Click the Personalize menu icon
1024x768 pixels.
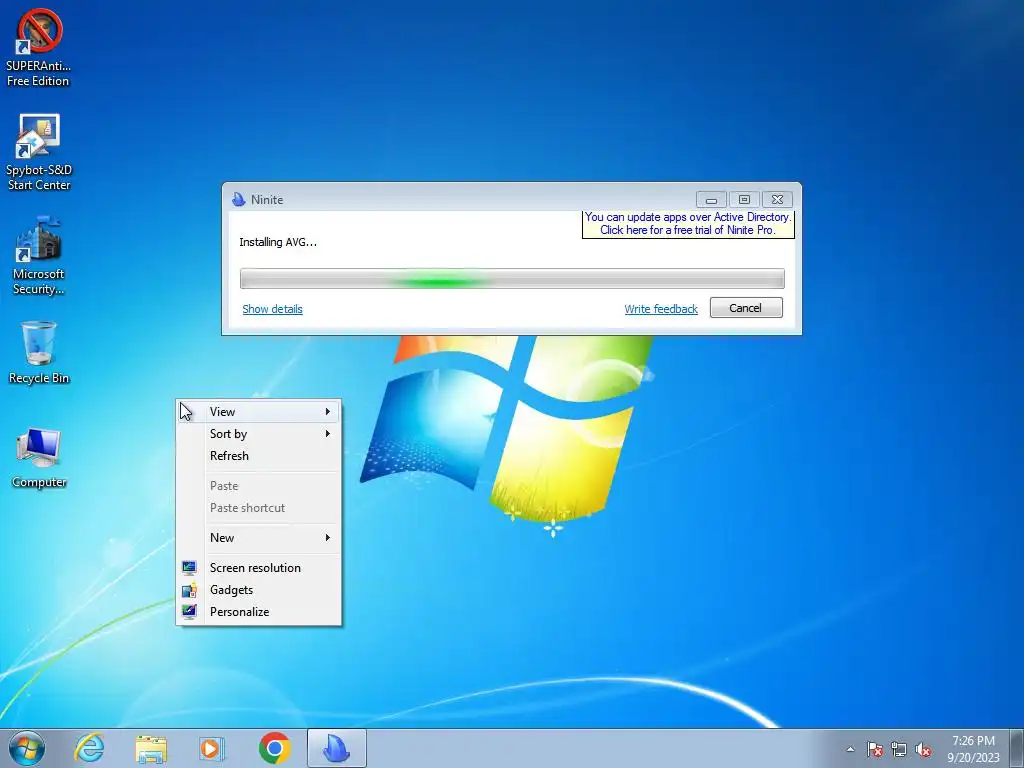click(189, 612)
